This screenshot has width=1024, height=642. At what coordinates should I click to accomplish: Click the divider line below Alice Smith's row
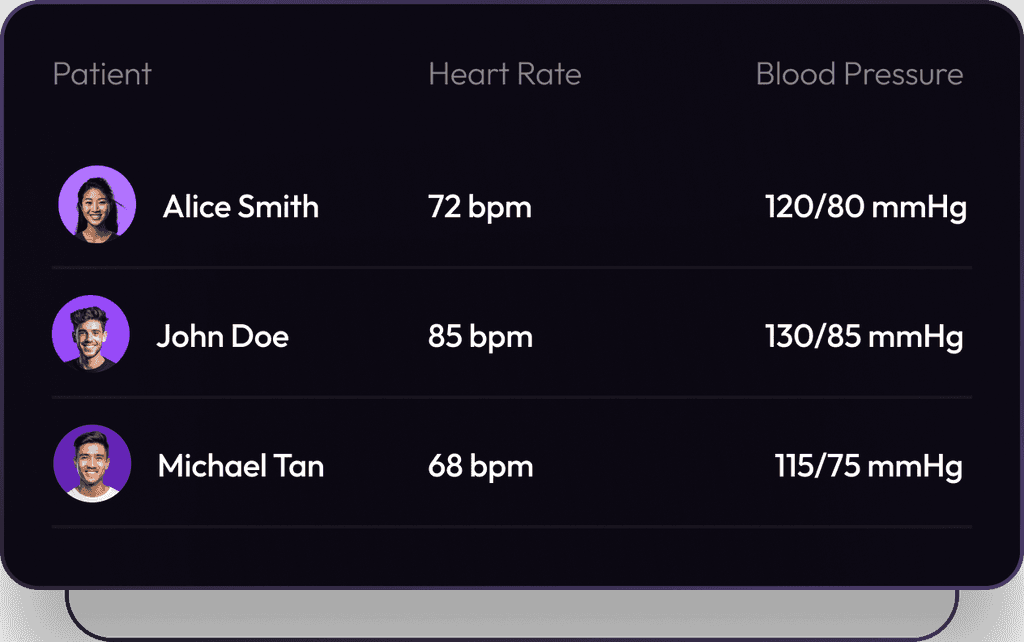tap(512, 268)
